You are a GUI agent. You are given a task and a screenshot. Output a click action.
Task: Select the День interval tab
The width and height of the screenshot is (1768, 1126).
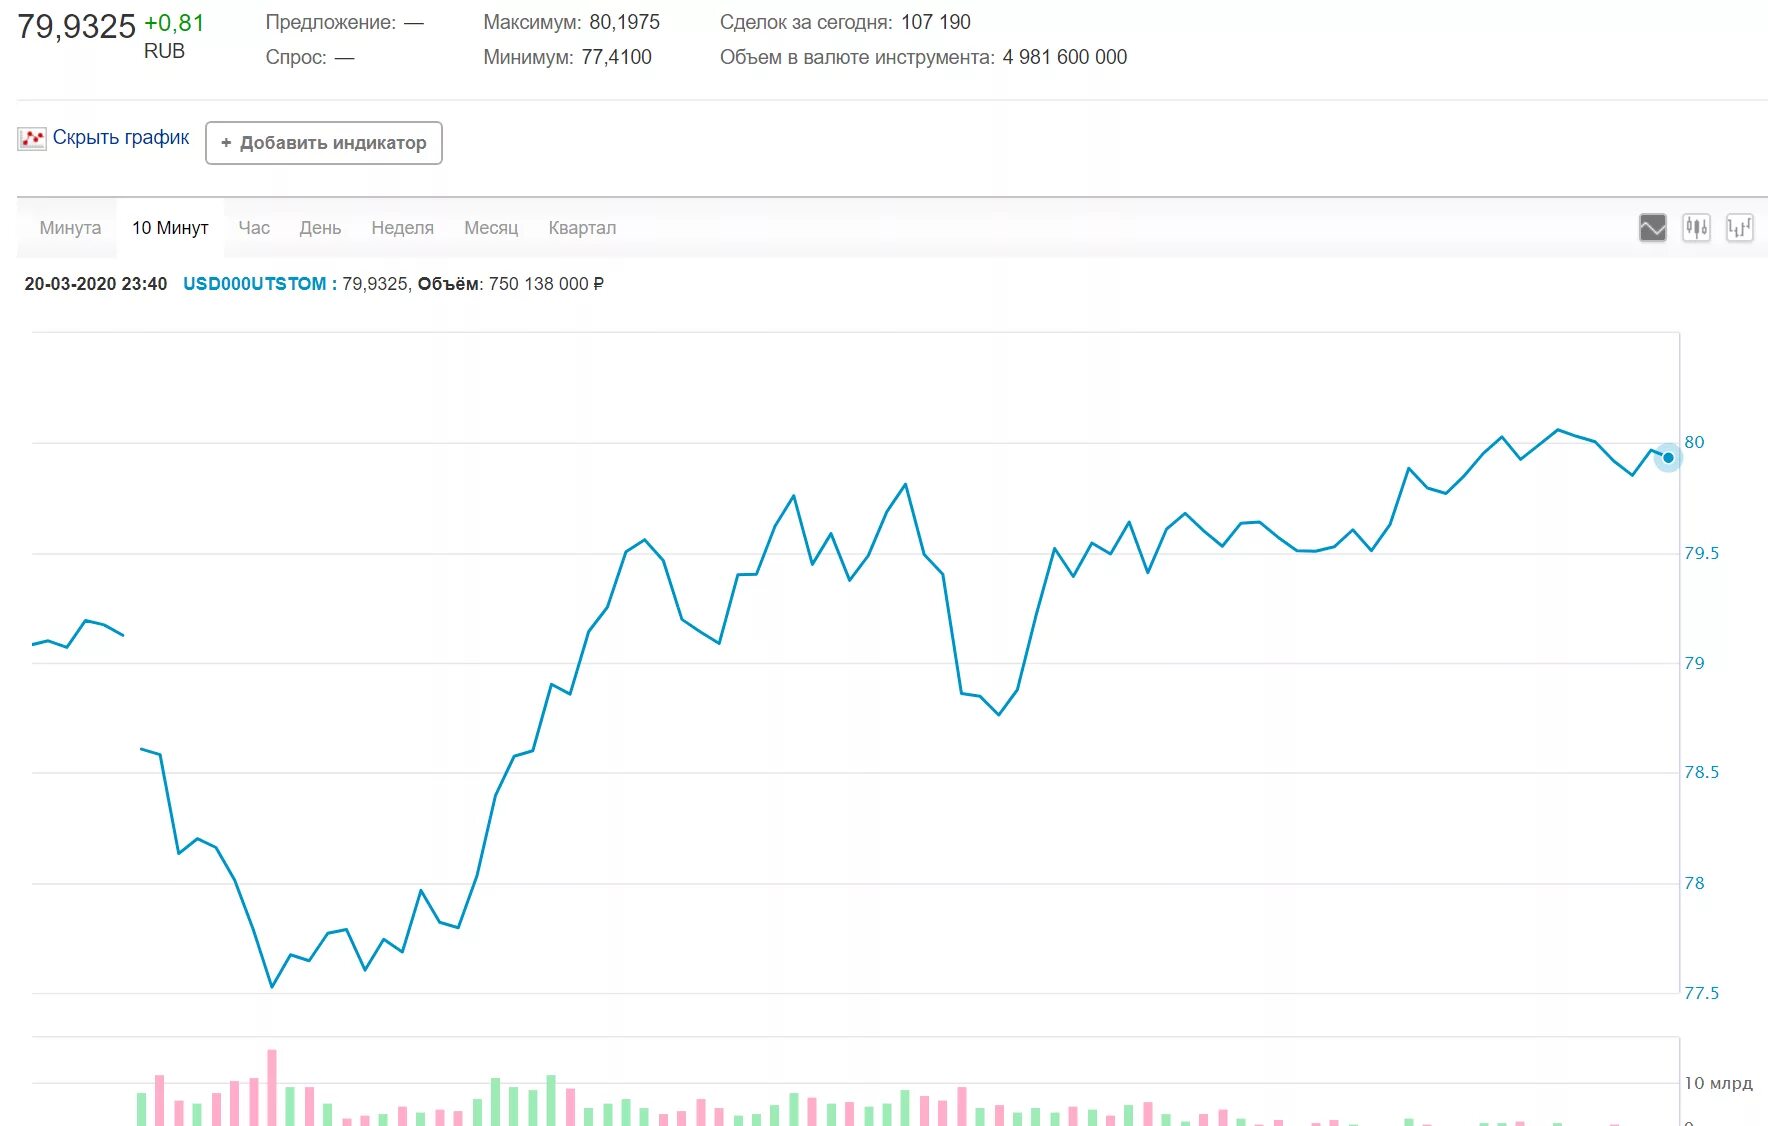[x=320, y=228]
